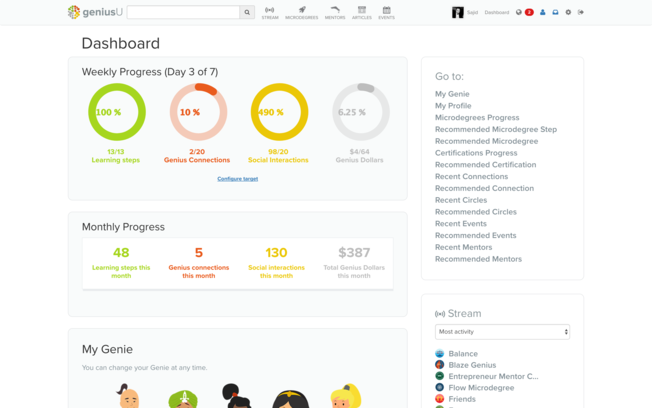Click the 100% Learning steps progress ring
The width and height of the screenshot is (652, 408).
pyautogui.click(x=116, y=112)
